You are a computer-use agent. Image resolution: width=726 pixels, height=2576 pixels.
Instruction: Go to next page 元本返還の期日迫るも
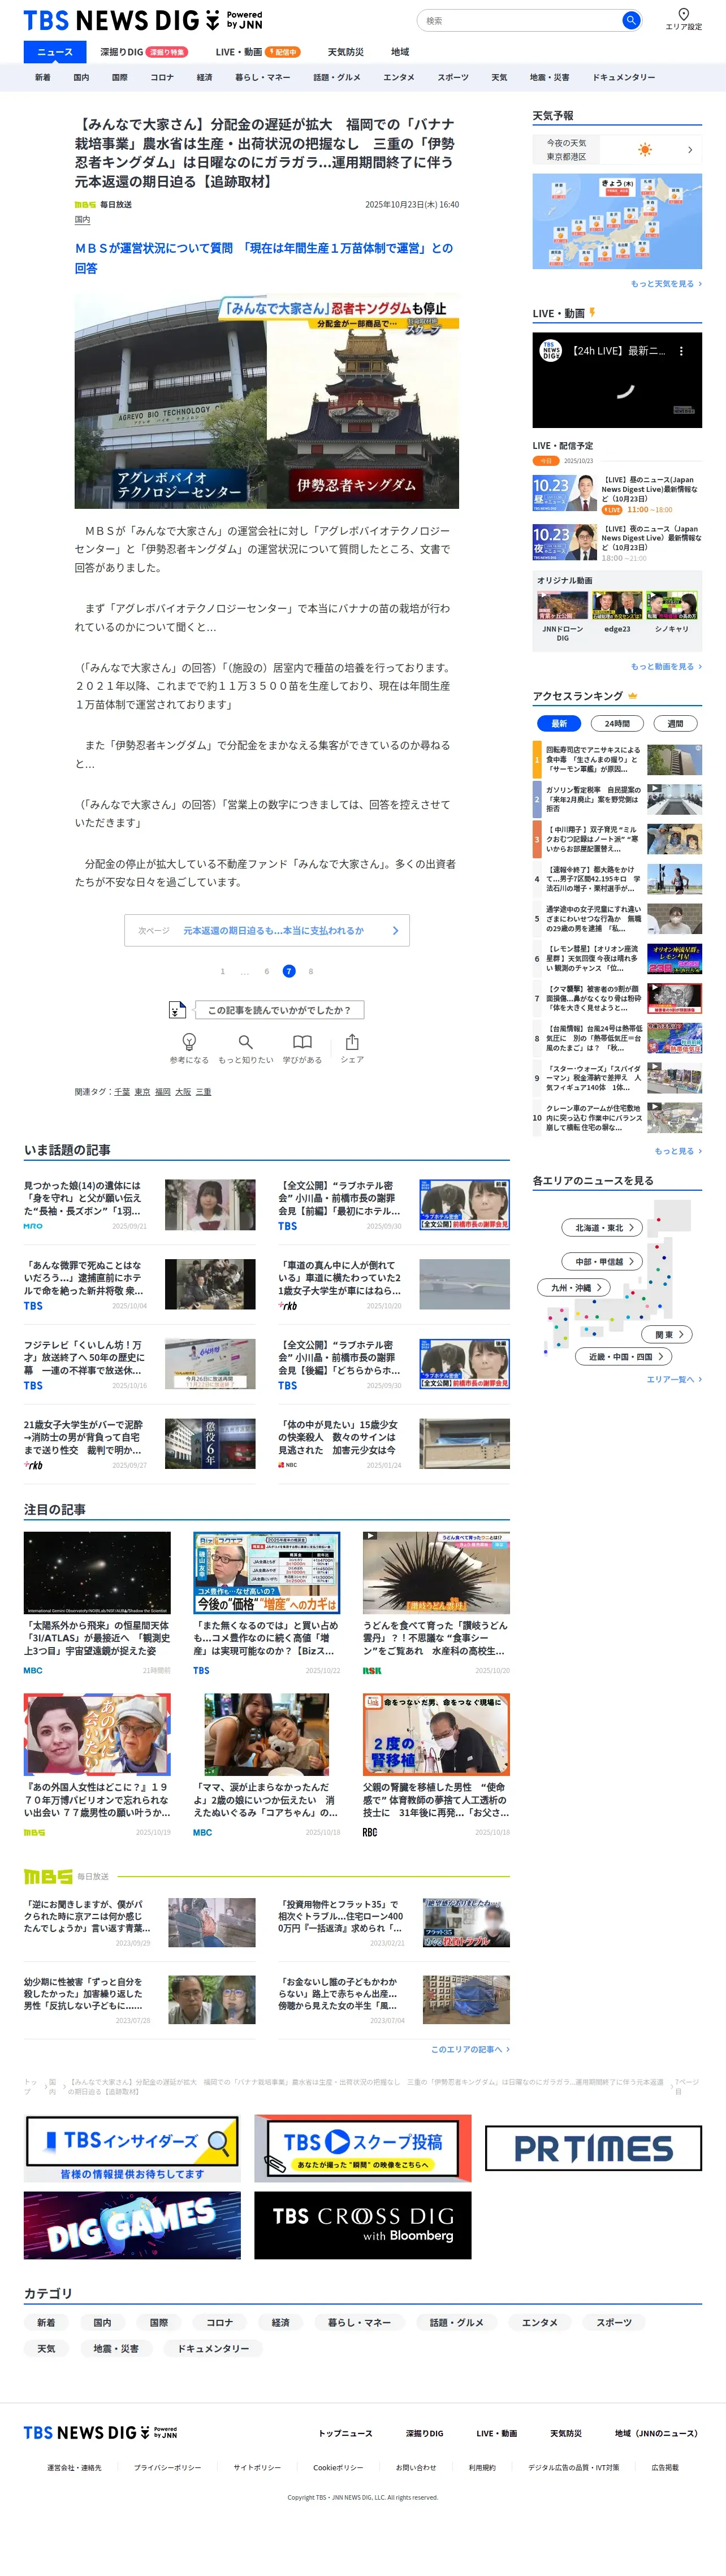267,930
